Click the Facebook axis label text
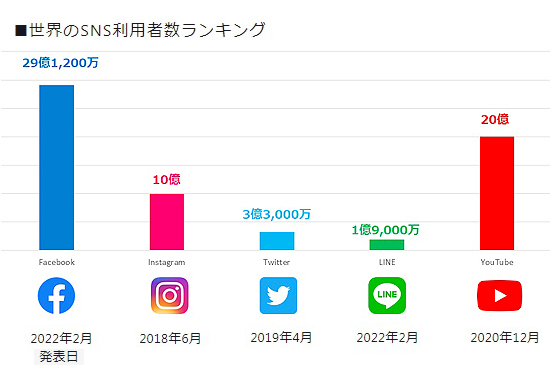This screenshot has width=550, height=374. 56,262
